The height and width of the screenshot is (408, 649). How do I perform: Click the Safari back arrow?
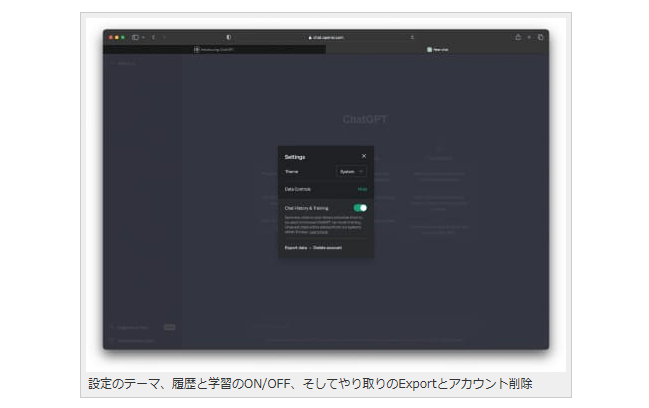(x=153, y=37)
